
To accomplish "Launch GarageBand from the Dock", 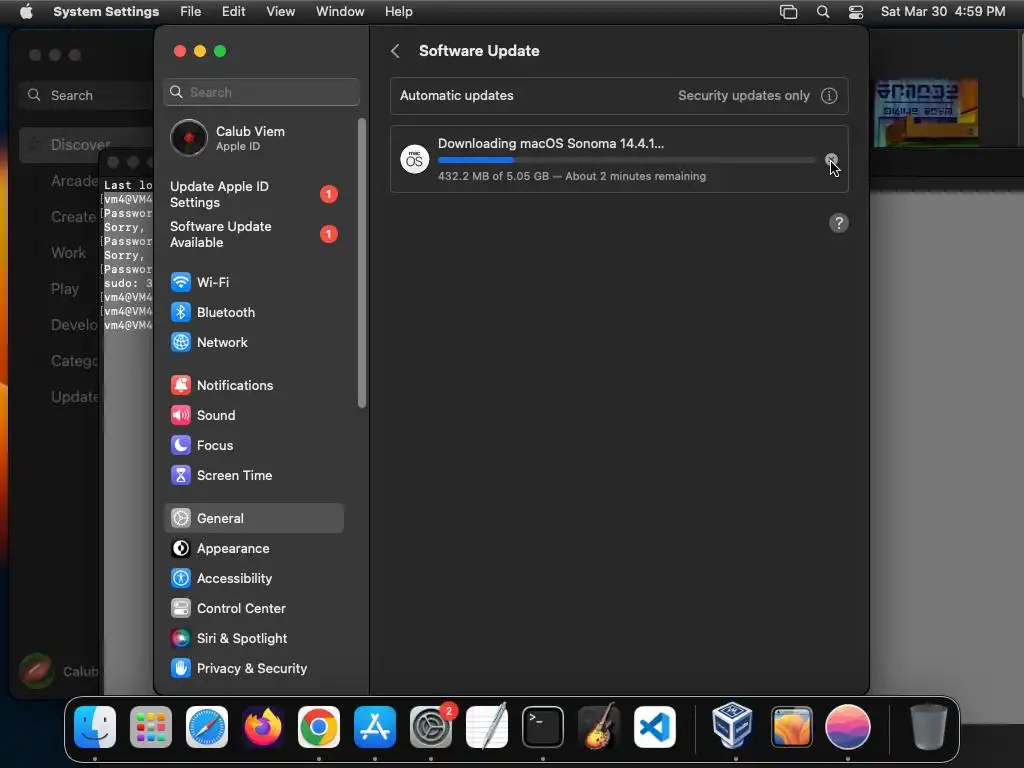I will 599,727.
